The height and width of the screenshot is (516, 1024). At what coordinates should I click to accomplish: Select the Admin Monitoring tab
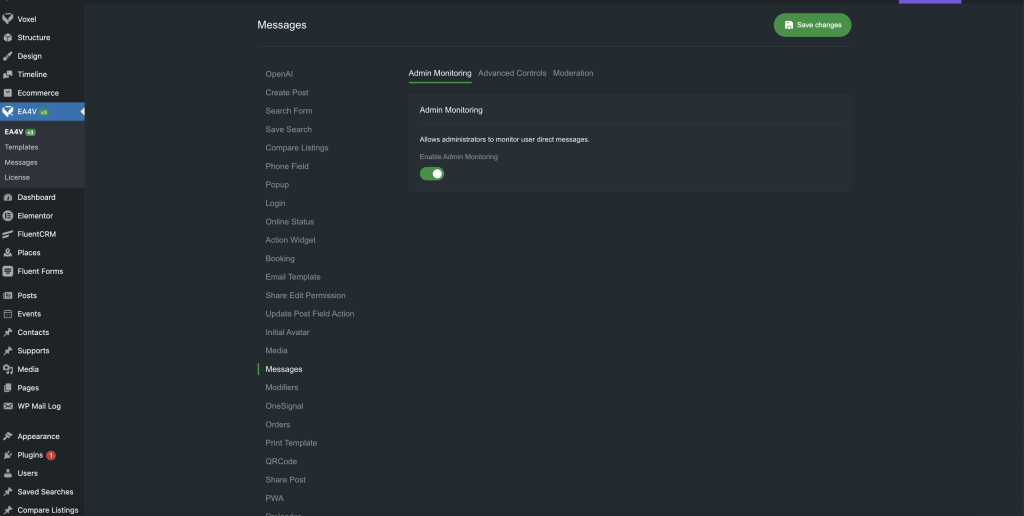[440, 73]
